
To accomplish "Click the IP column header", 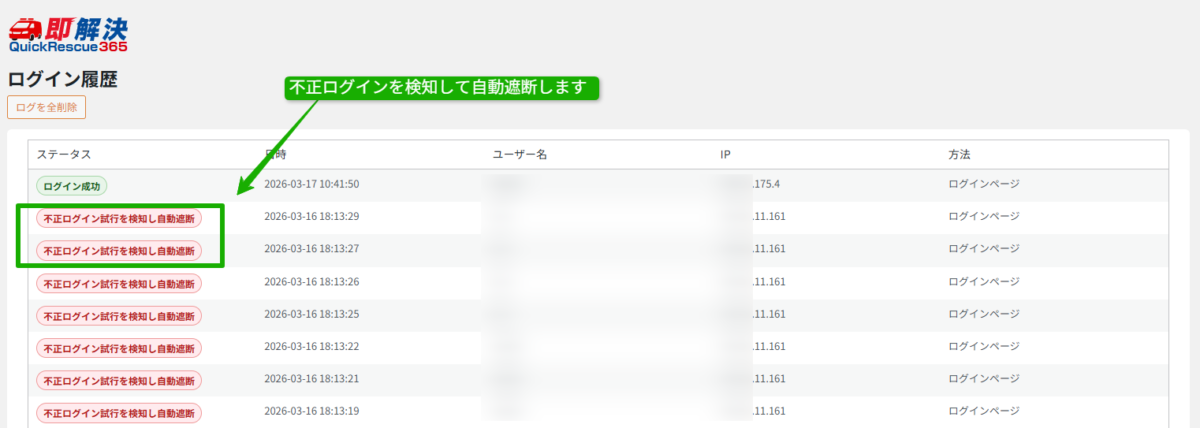I will 726,155.
